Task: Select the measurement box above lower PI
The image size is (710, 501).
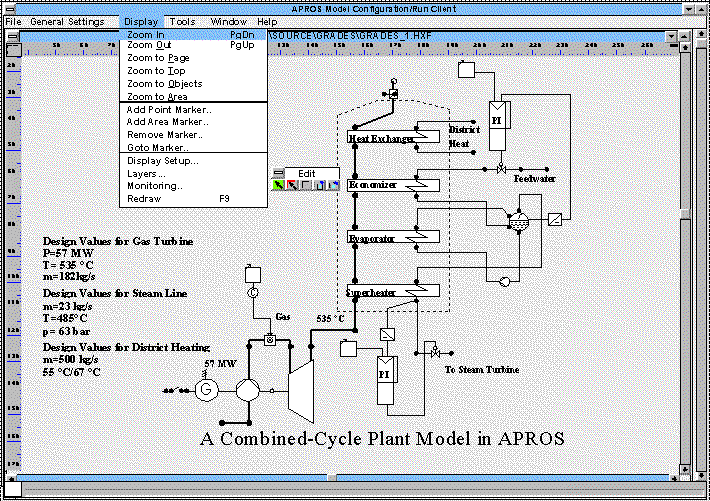Action: point(387,334)
